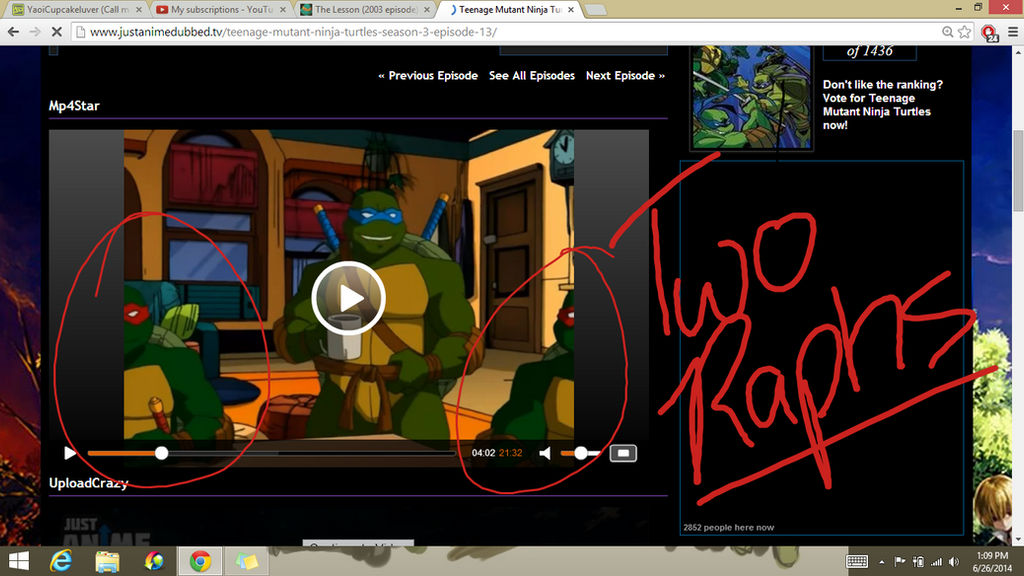Go to the Next Episode
Screen dimensions: 1024x576
point(625,76)
